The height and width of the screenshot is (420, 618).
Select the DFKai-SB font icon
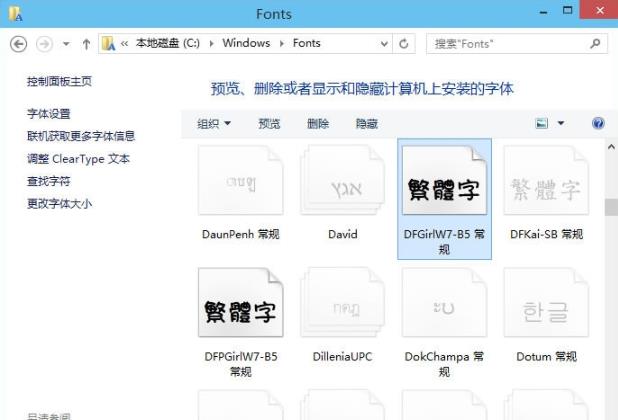tap(545, 182)
